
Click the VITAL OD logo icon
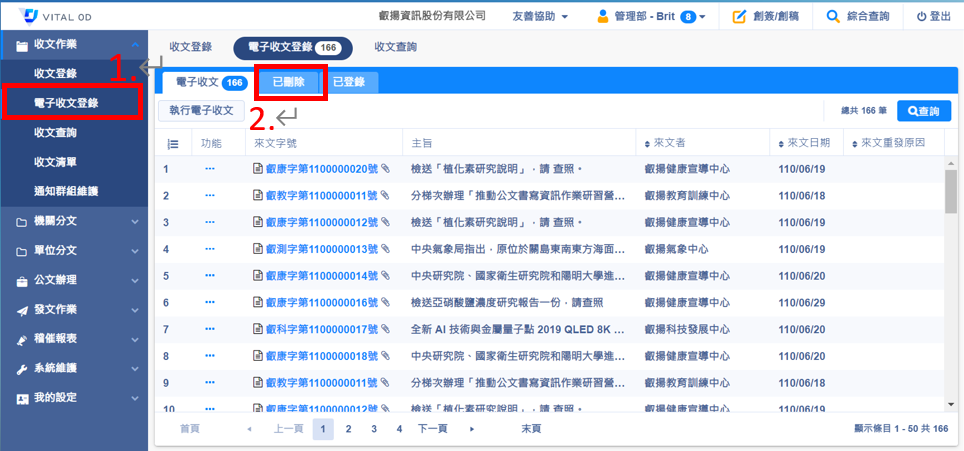point(27,16)
